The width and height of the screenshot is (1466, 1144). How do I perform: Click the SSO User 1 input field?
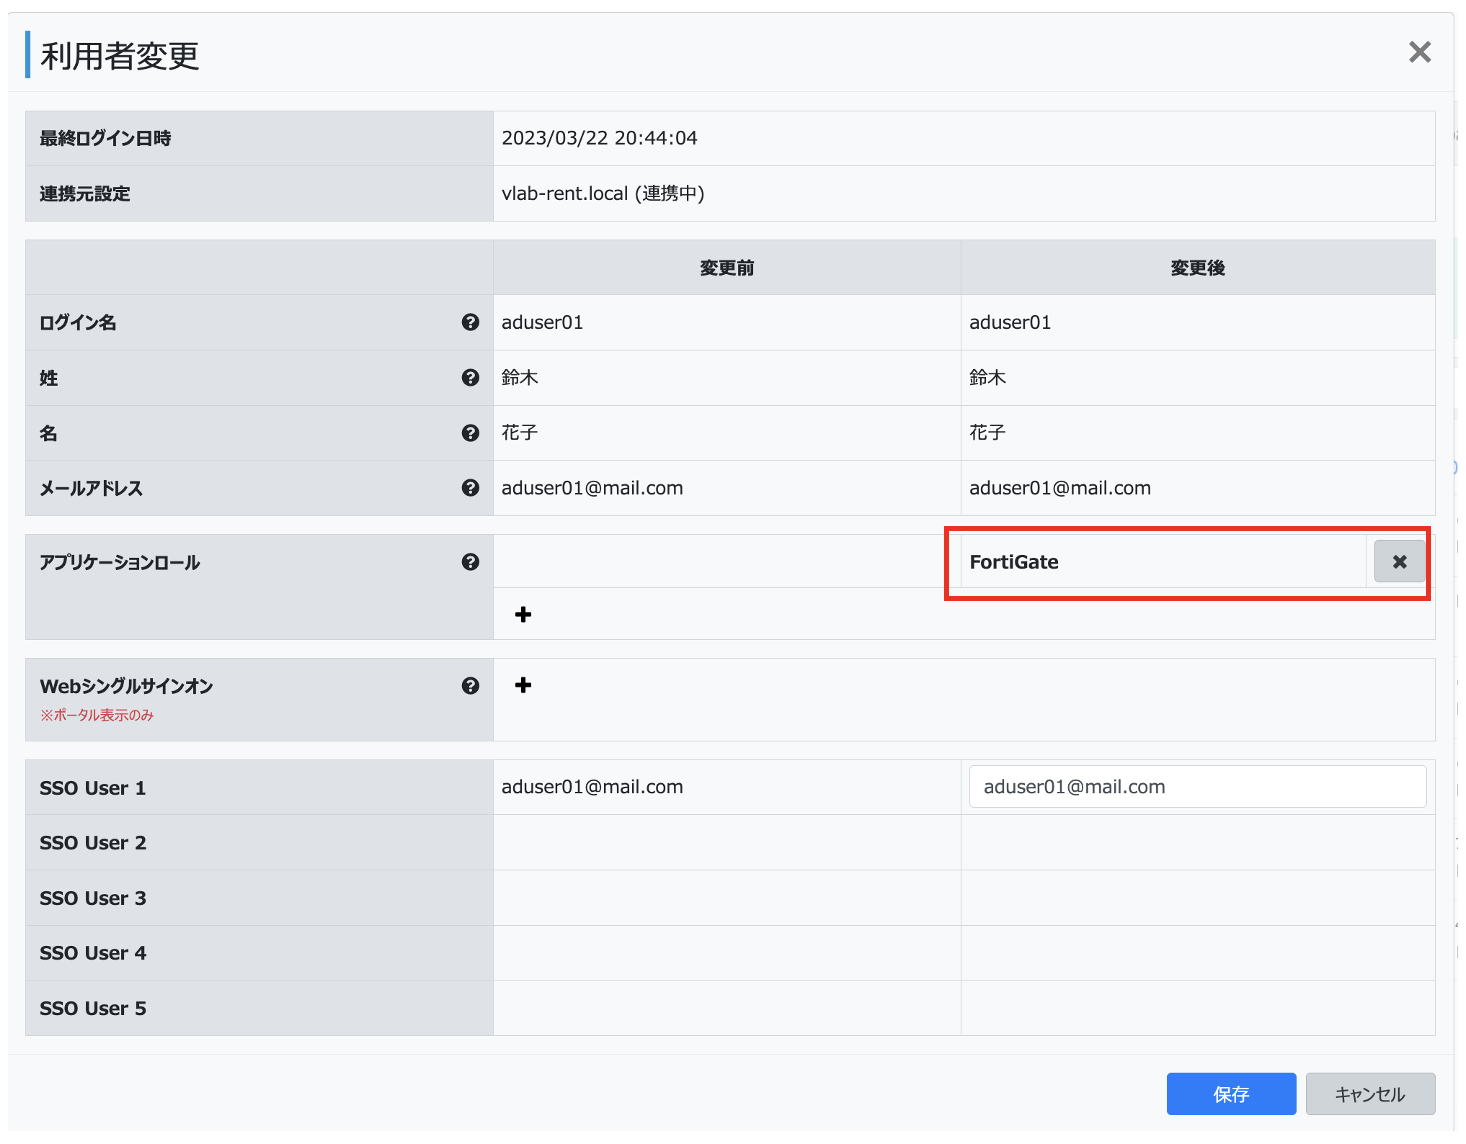point(1197,787)
